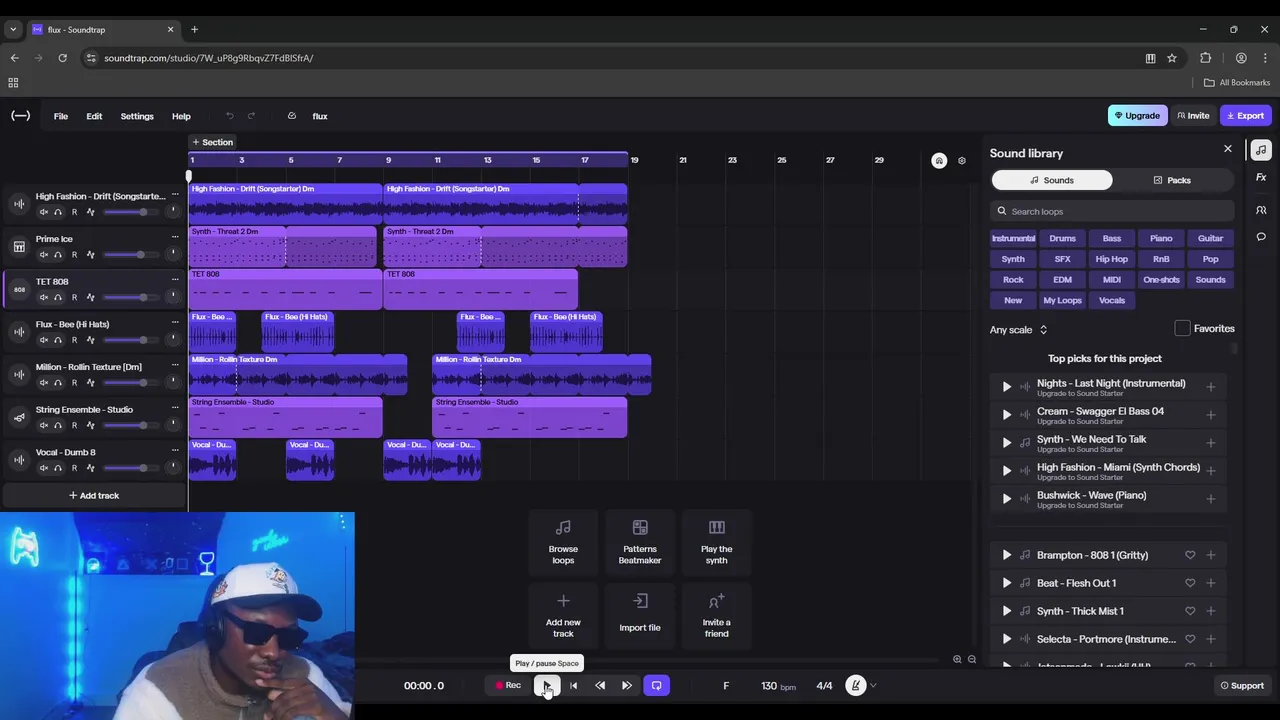The width and height of the screenshot is (1280, 720).
Task: Export the project
Action: (x=1245, y=116)
